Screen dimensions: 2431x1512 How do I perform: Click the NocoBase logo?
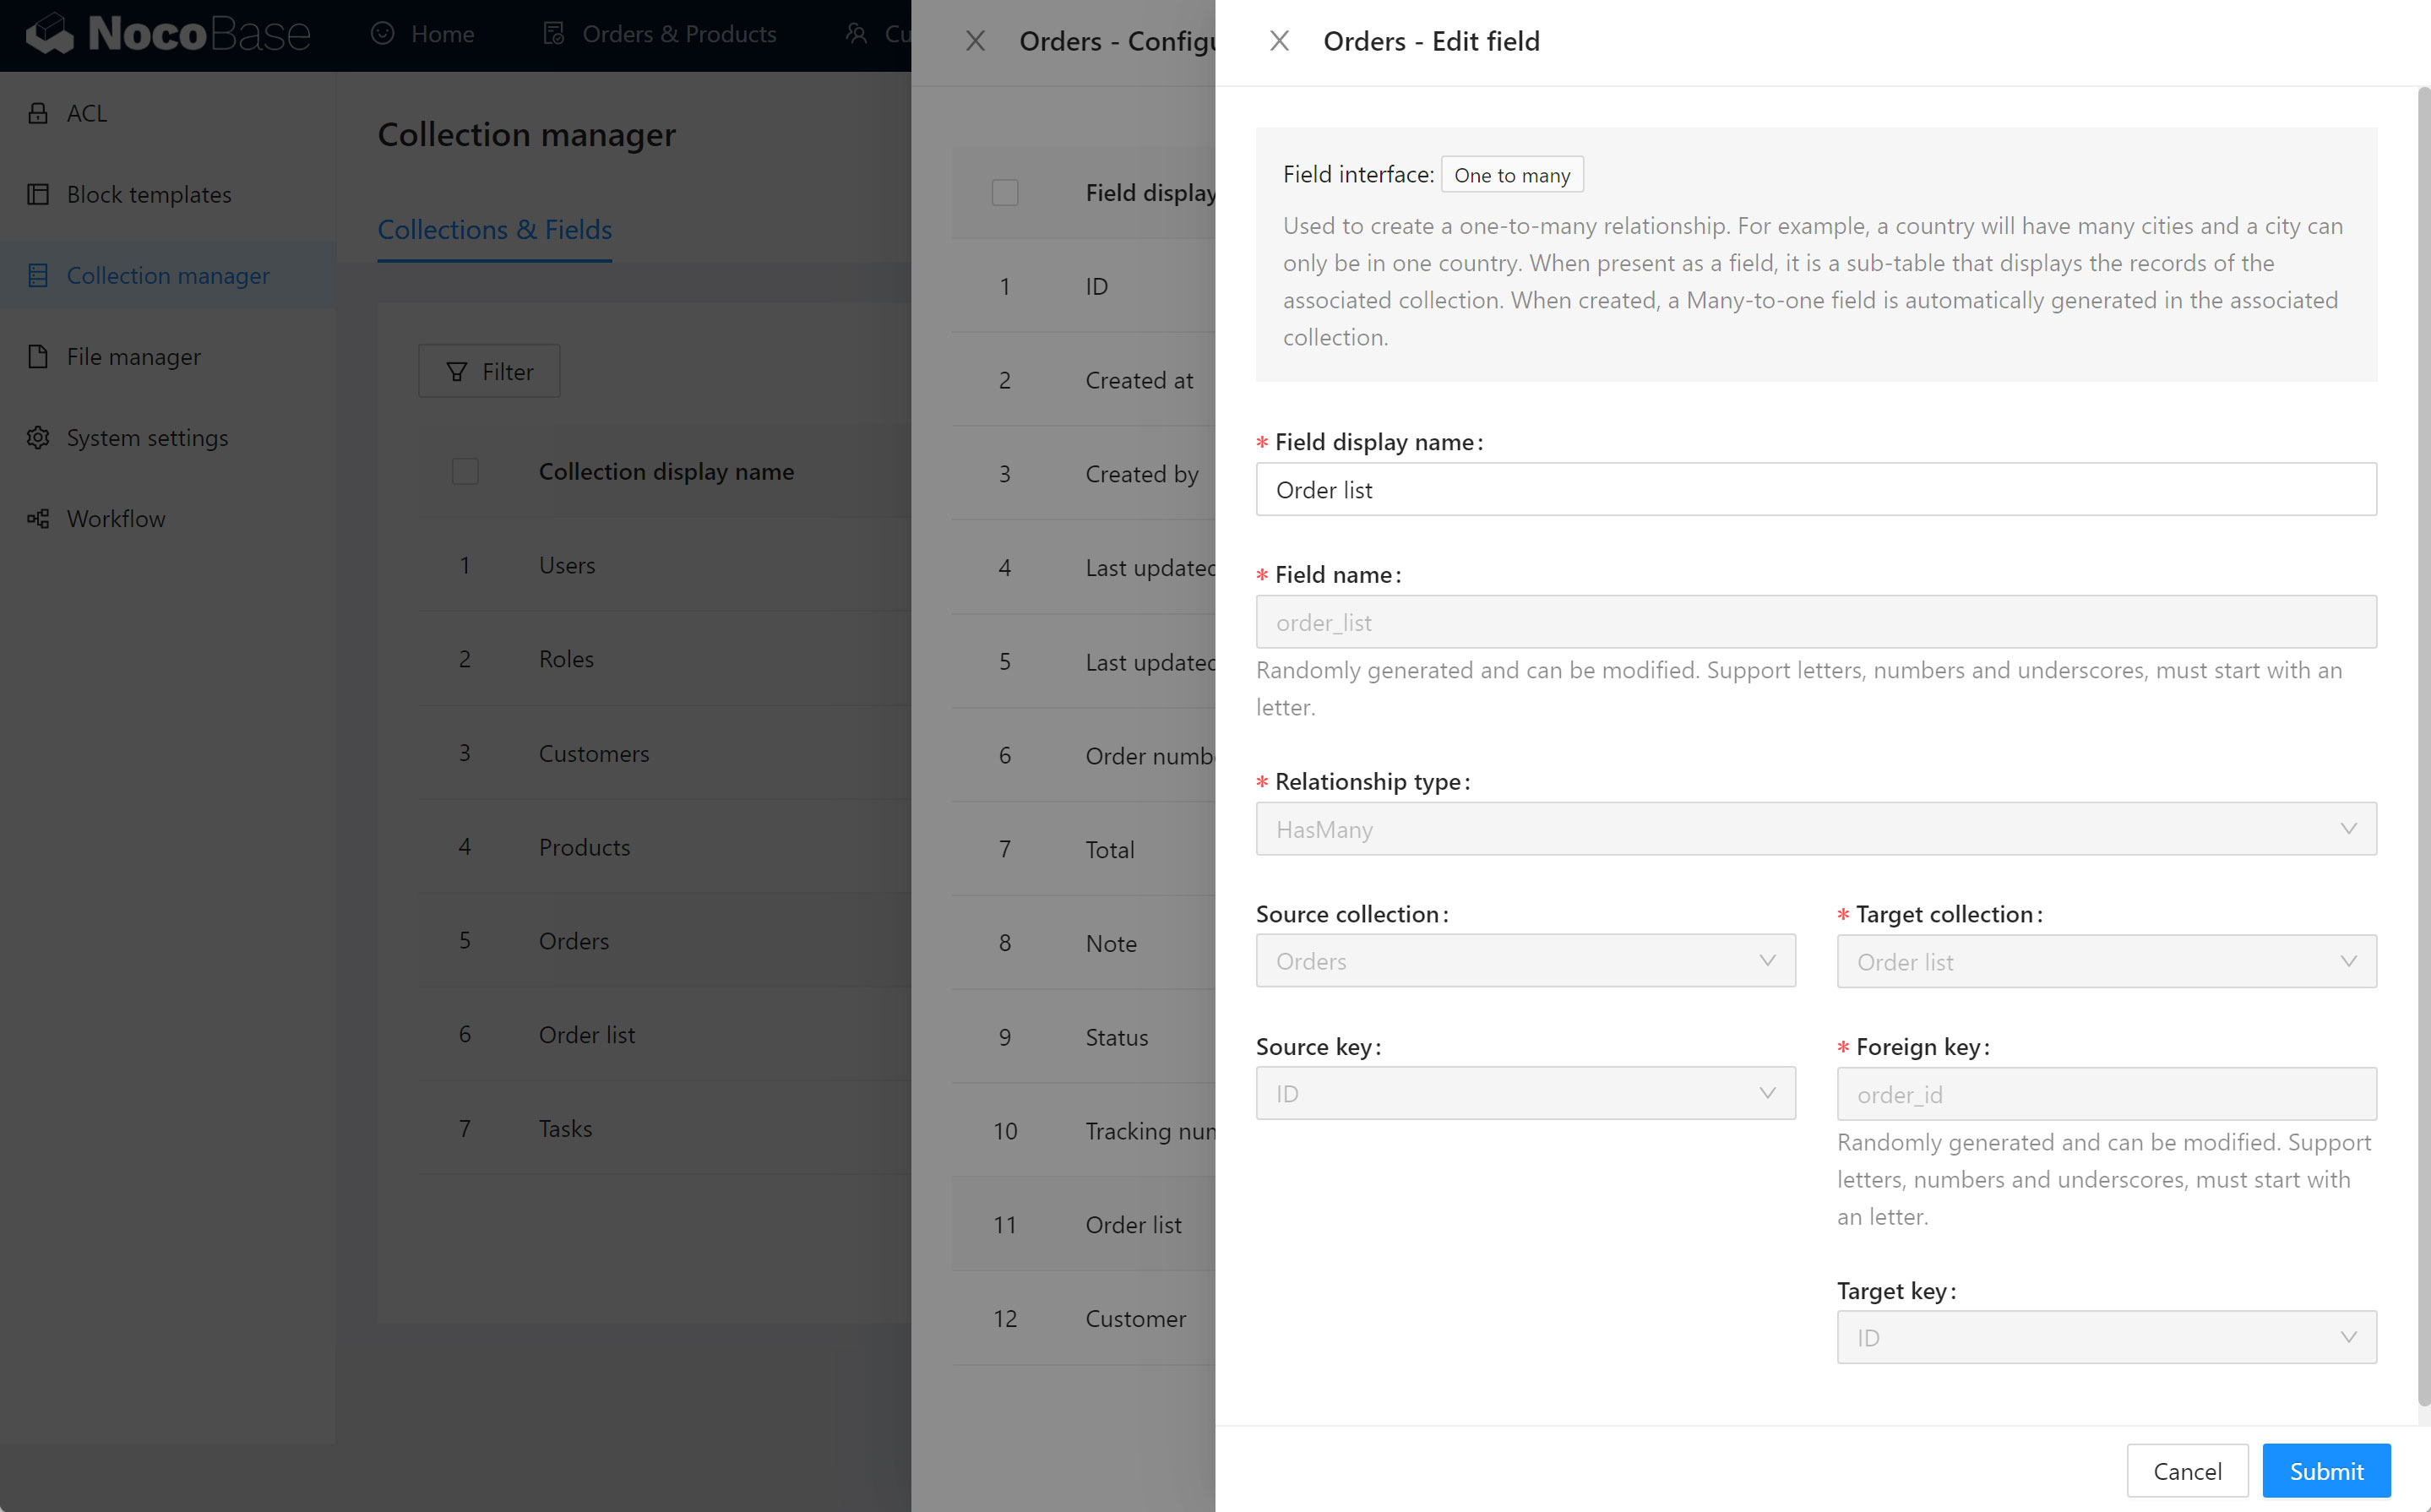coord(168,34)
